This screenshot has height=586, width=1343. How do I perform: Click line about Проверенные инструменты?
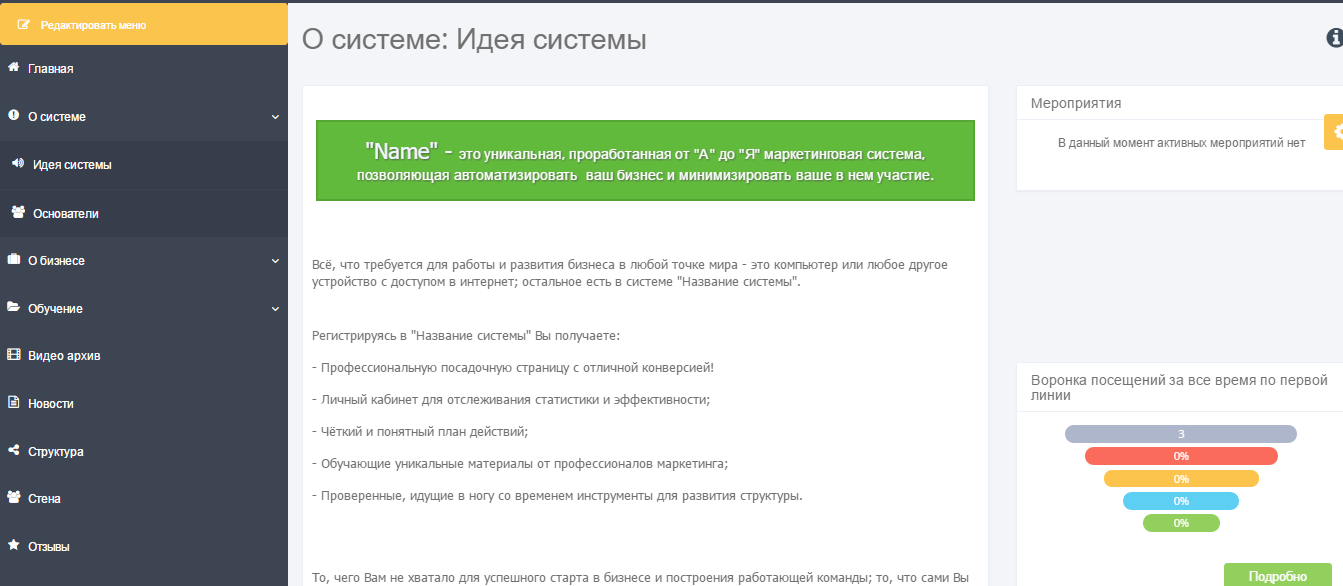557,496
